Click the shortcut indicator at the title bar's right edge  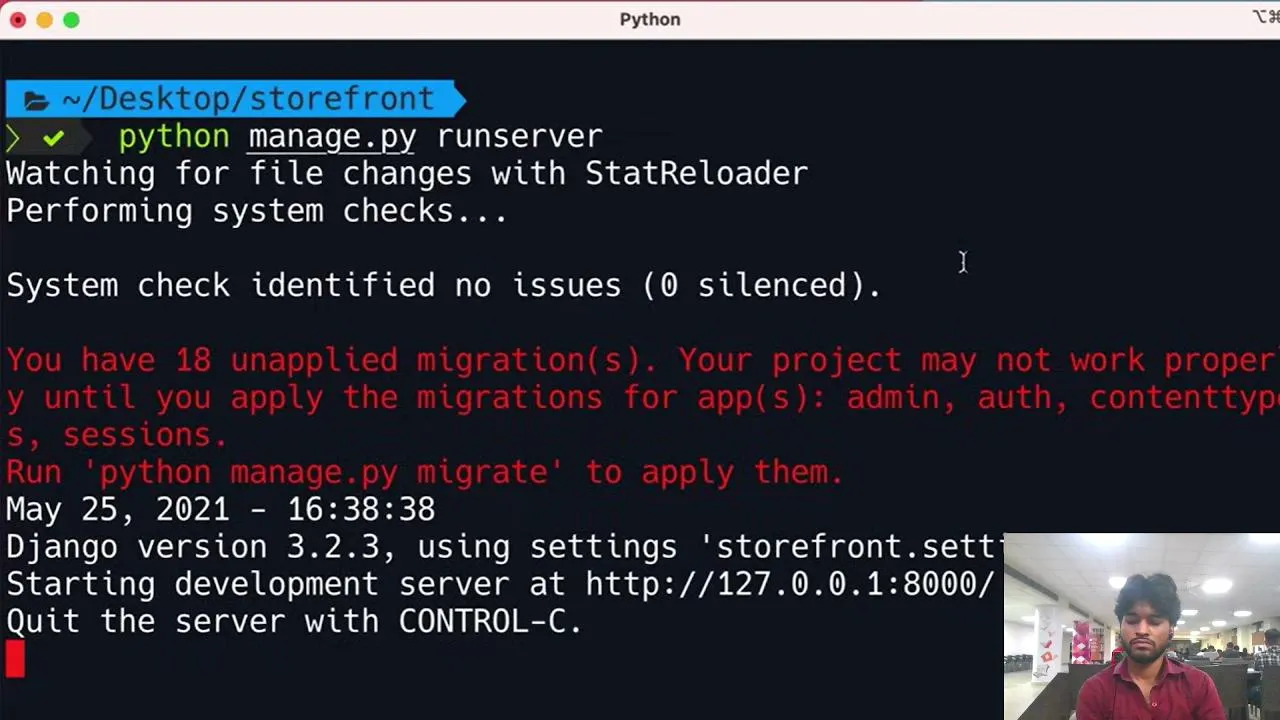point(1265,17)
